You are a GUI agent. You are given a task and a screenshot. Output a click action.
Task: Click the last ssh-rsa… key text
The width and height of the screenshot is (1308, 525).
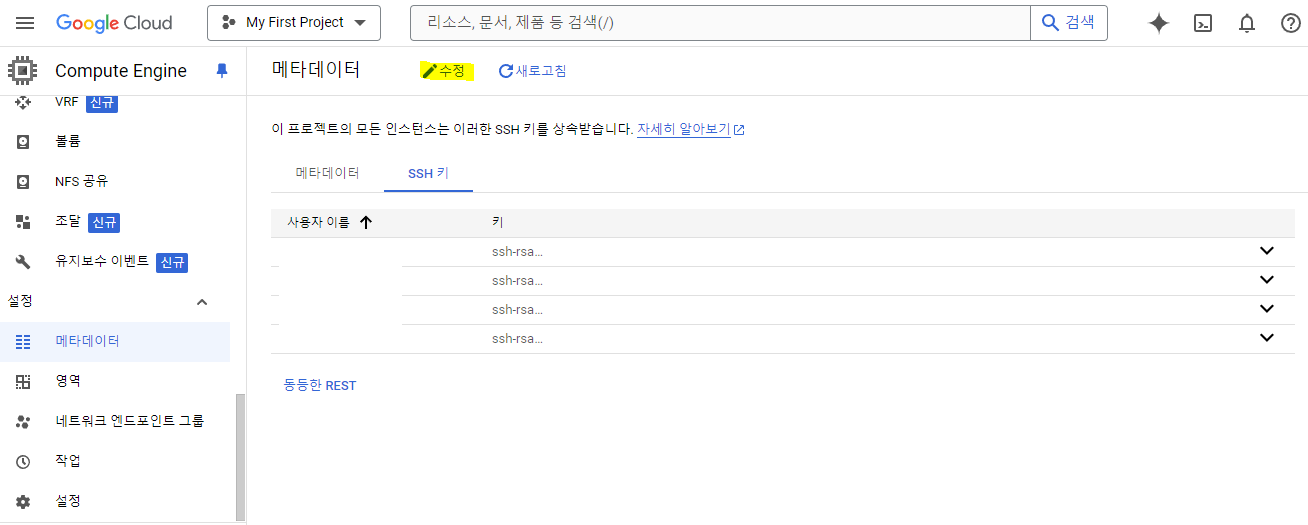coord(517,339)
